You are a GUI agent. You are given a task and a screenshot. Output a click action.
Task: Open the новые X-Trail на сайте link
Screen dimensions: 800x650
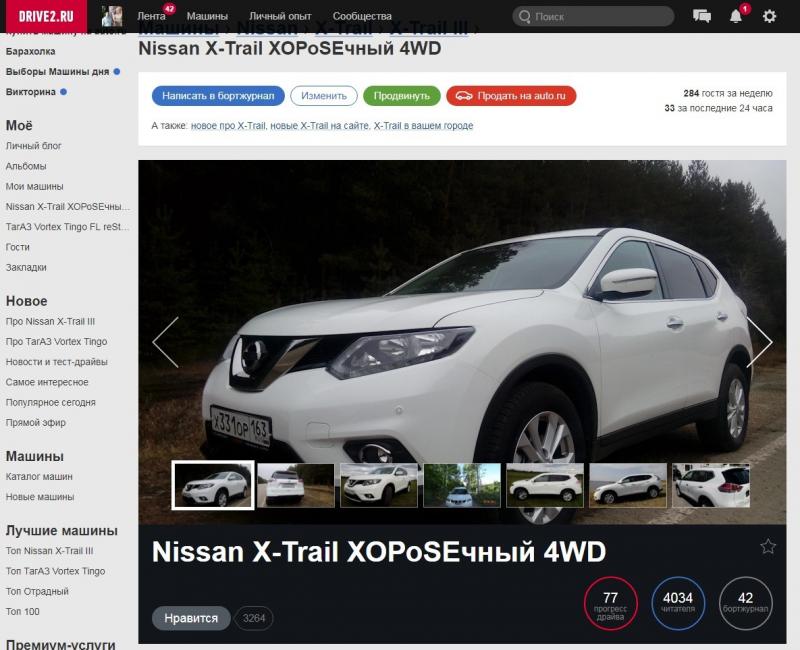click(319, 126)
